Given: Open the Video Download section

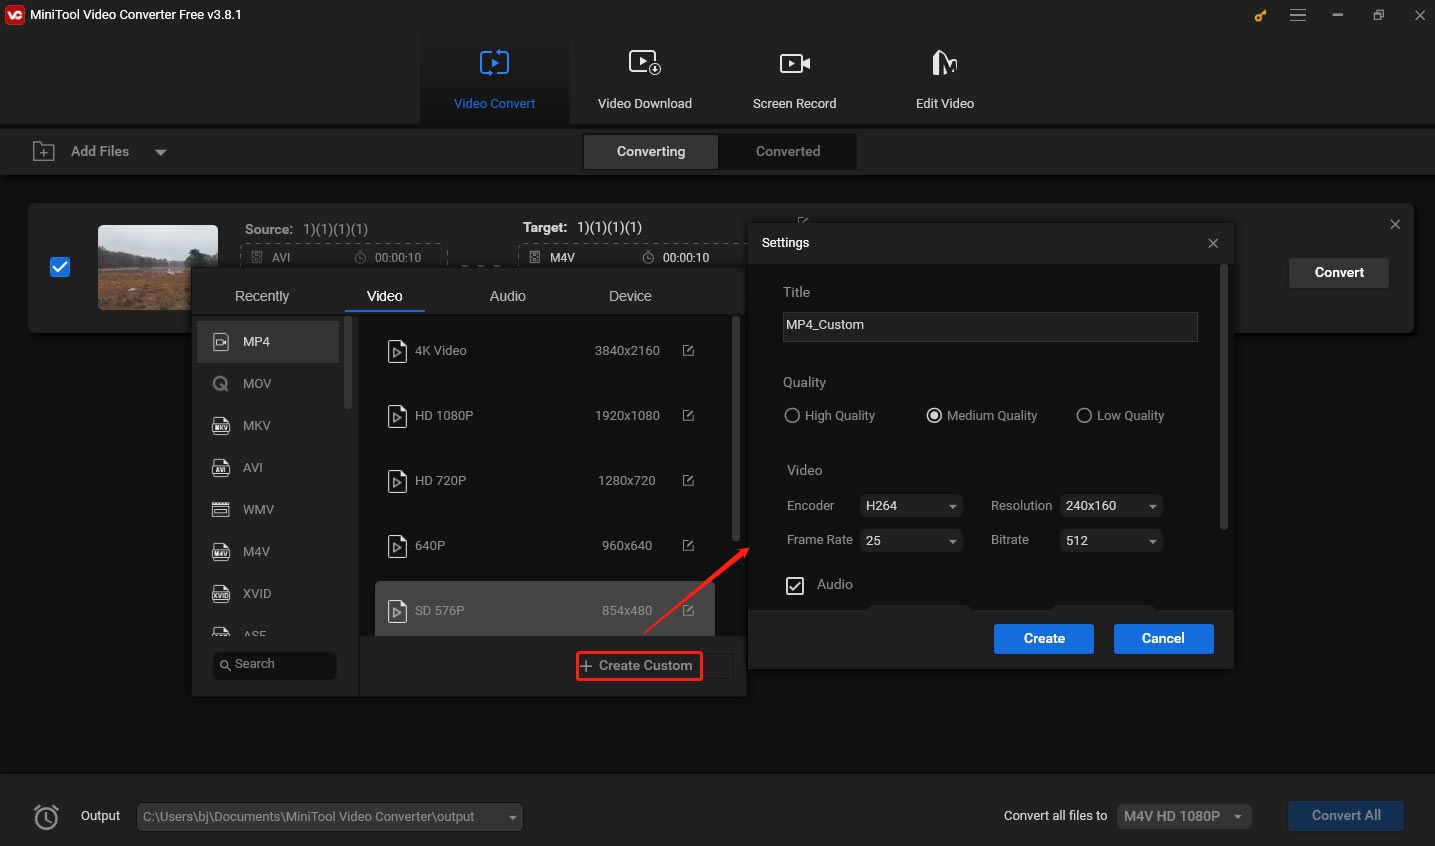Looking at the screenshot, I should (645, 81).
